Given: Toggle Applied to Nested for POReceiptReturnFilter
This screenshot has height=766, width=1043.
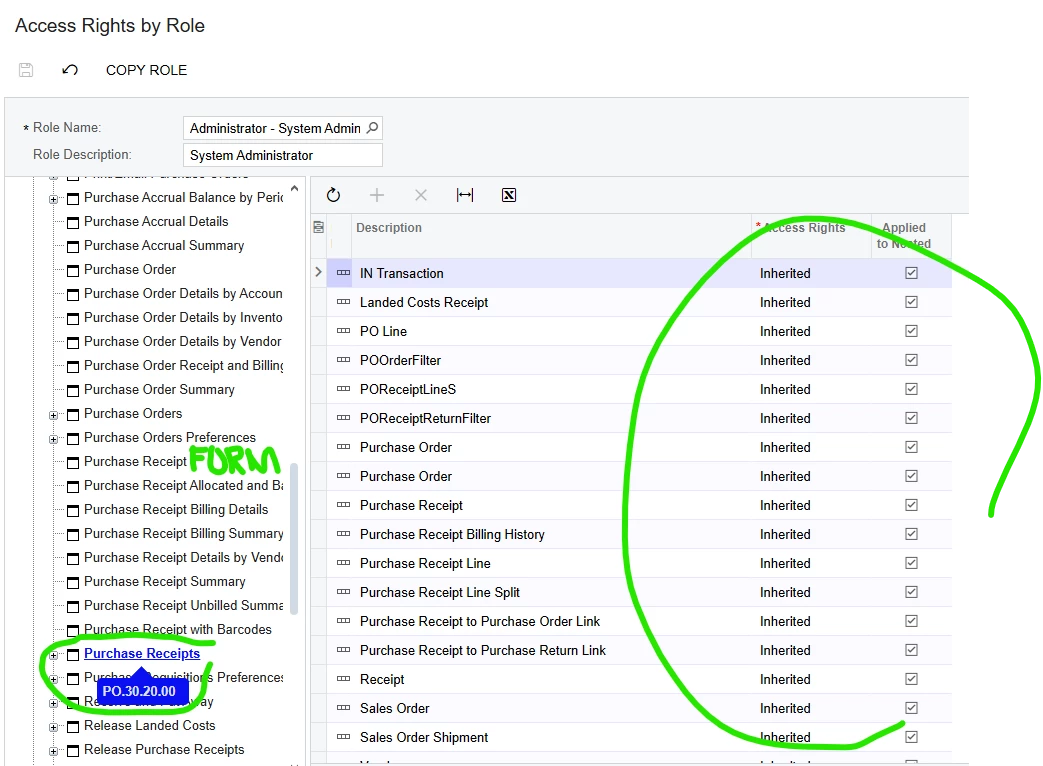Looking at the screenshot, I should (911, 418).
